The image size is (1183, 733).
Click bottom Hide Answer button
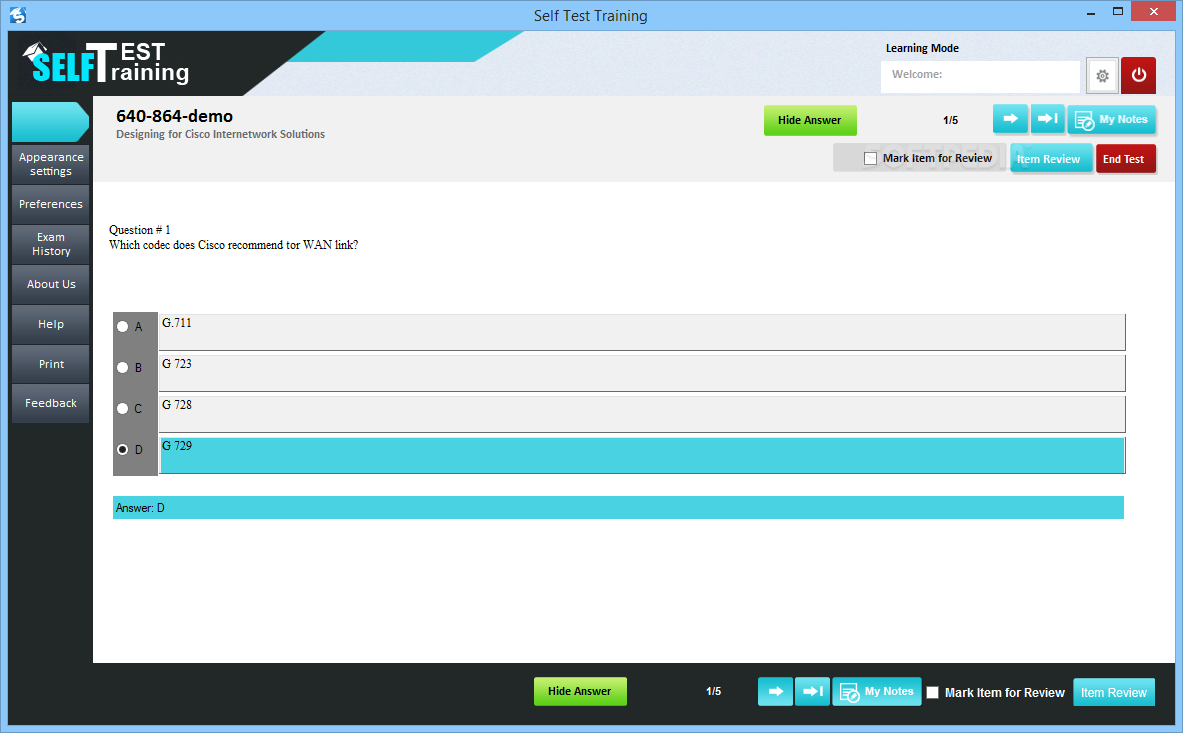click(579, 692)
